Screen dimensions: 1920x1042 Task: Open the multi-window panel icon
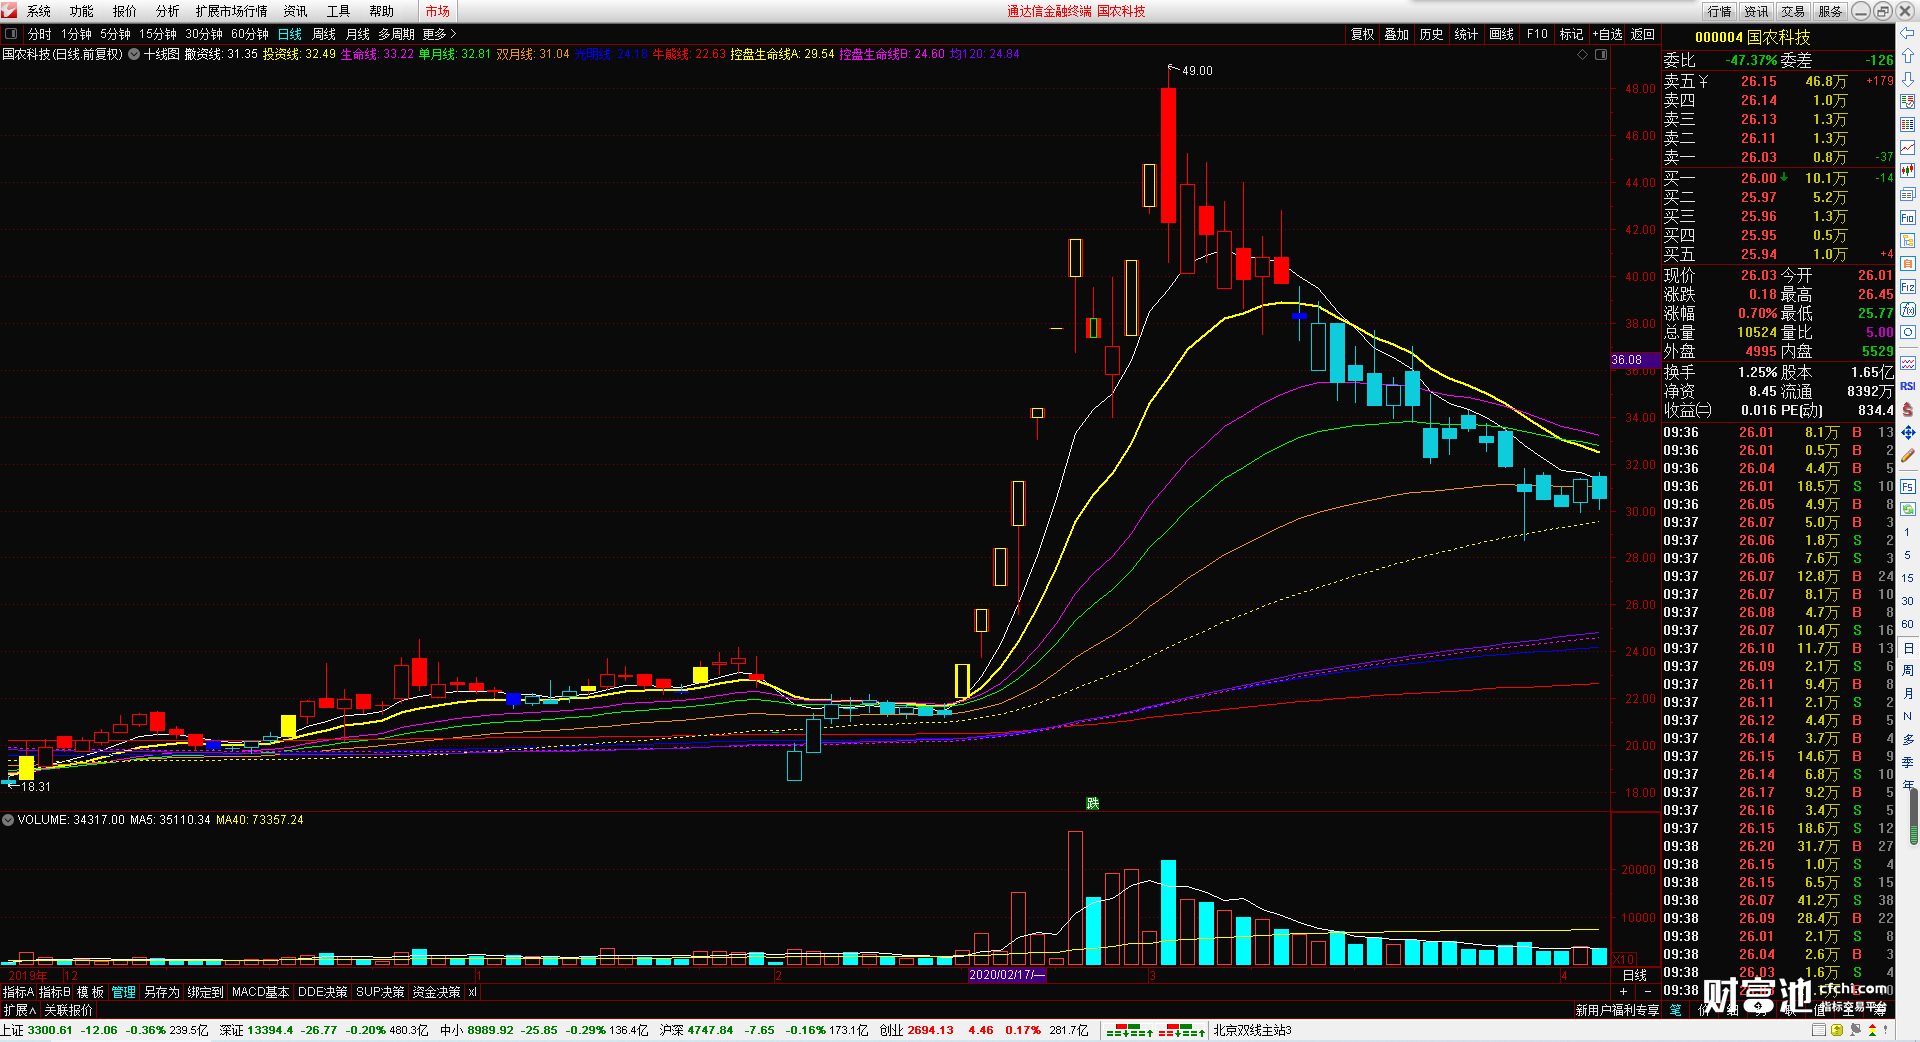[x=1908, y=194]
